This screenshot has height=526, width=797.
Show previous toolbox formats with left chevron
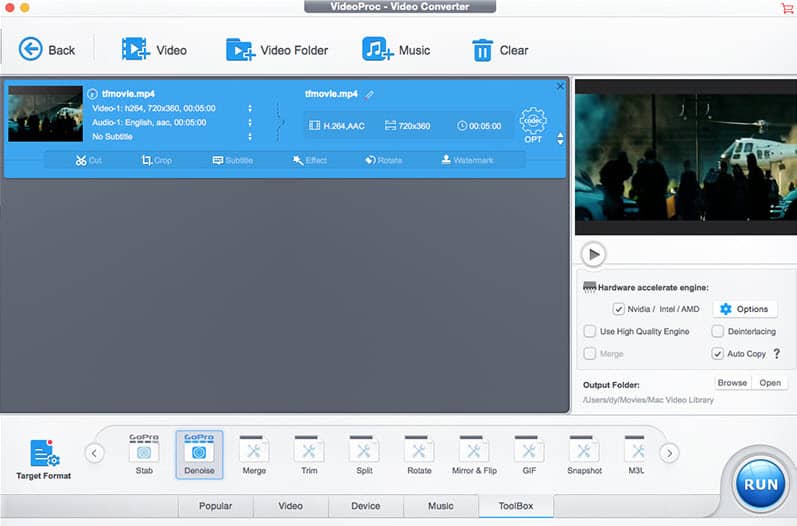pyautogui.click(x=95, y=453)
